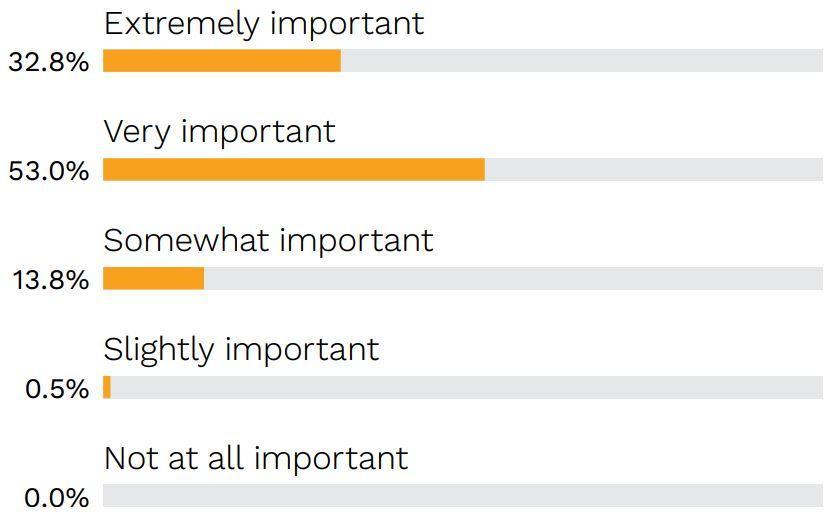Select the Somewhat important label
The image size is (834, 521).
(x=269, y=241)
